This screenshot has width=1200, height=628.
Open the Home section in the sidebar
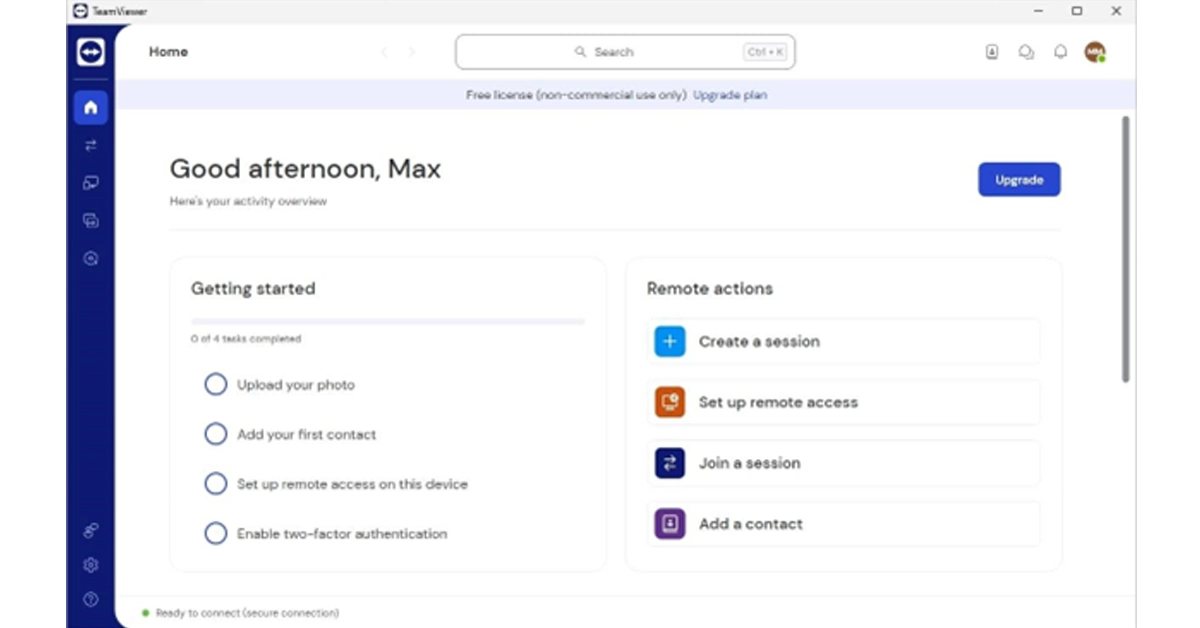pyautogui.click(x=91, y=107)
